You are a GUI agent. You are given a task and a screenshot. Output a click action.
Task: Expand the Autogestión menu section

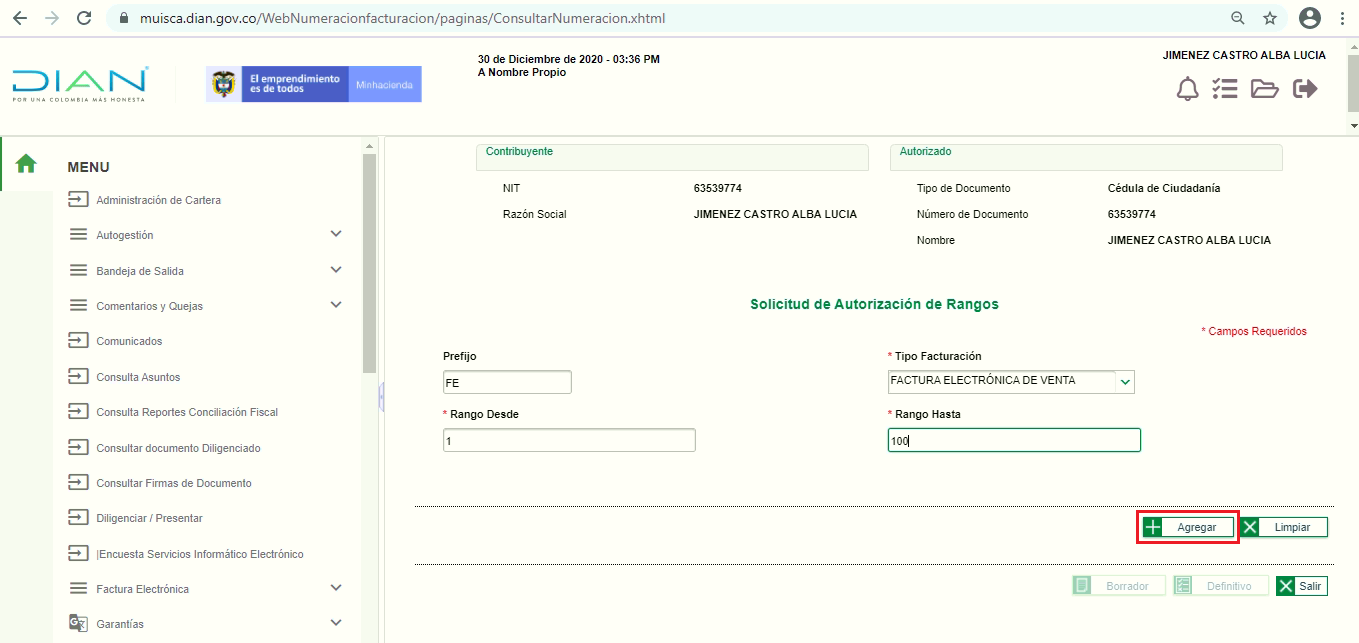pyautogui.click(x=336, y=234)
